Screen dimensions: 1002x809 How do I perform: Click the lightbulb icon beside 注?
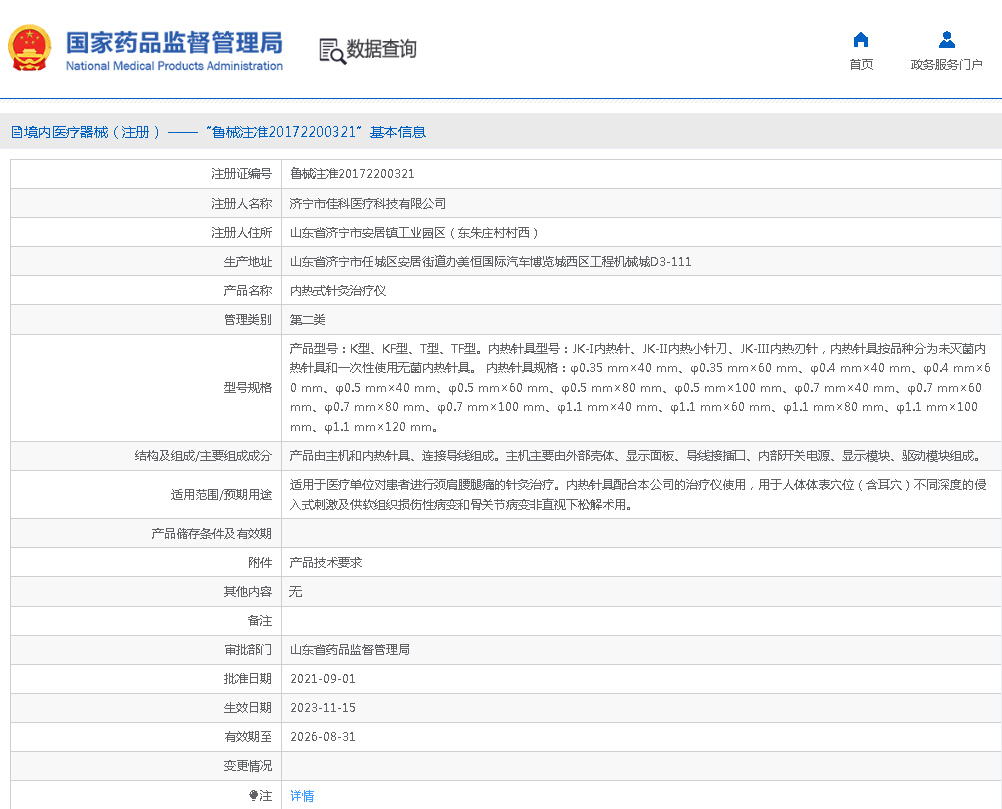pyautogui.click(x=253, y=796)
